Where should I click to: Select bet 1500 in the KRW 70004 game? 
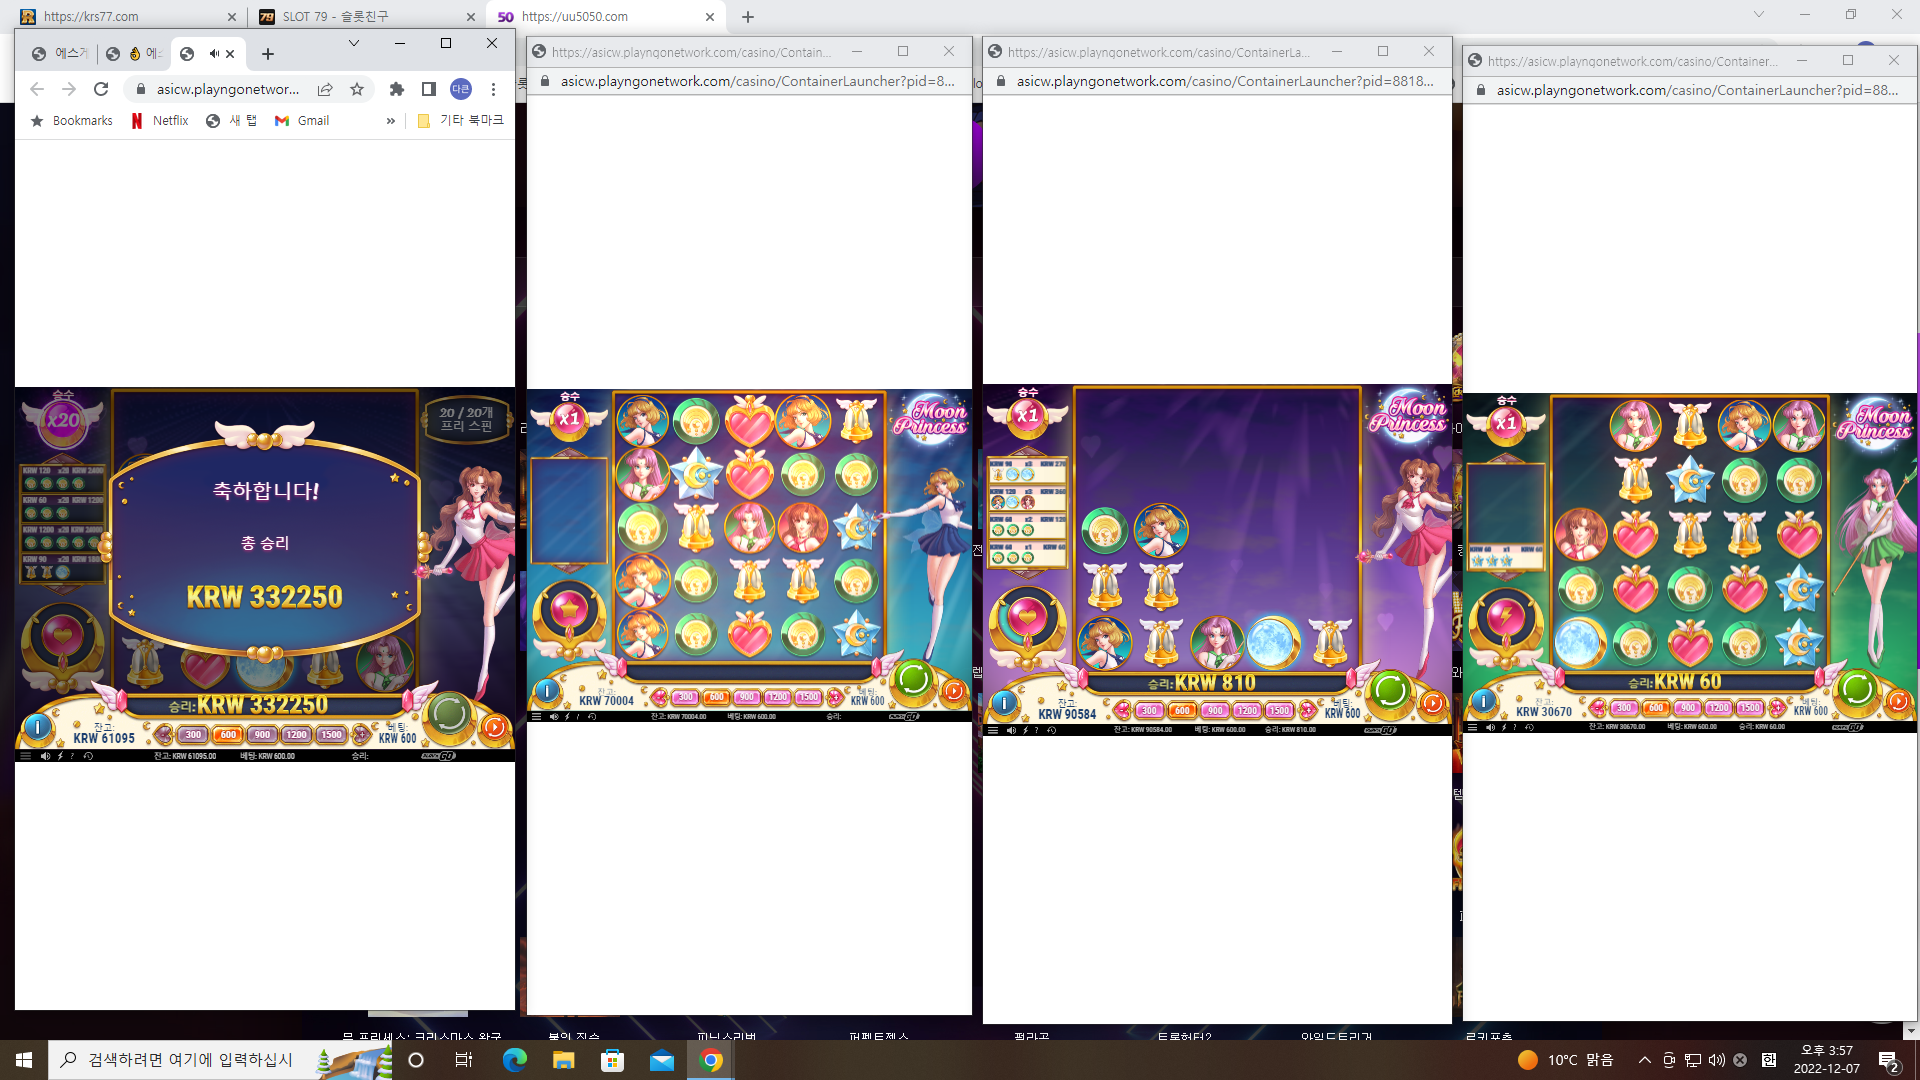pyautogui.click(x=808, y=697)
